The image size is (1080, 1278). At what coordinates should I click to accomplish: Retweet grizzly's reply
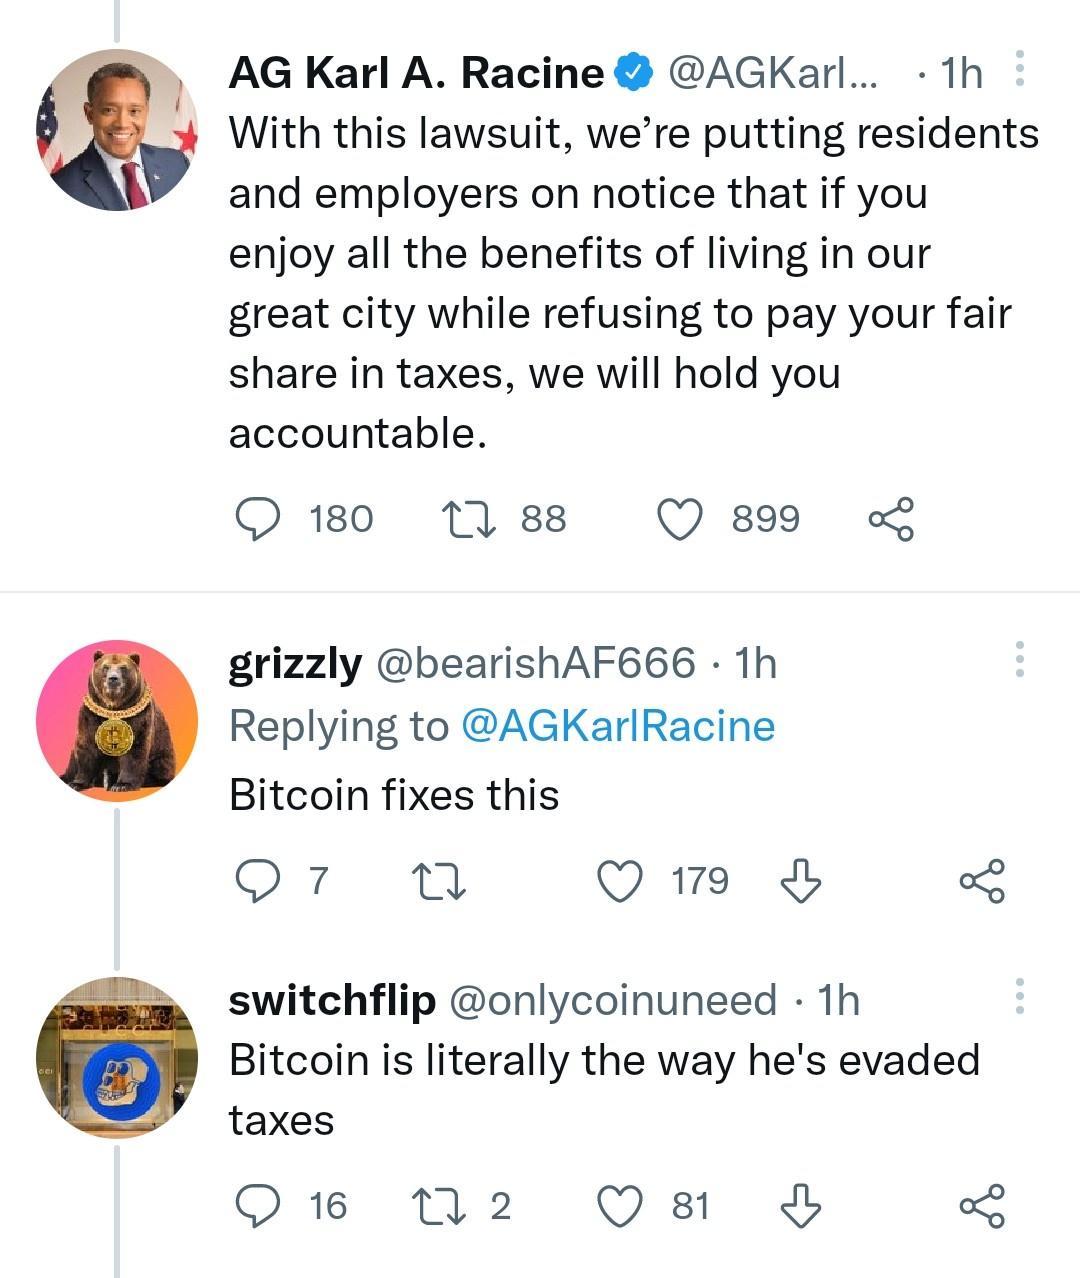[x=438, y=881]
